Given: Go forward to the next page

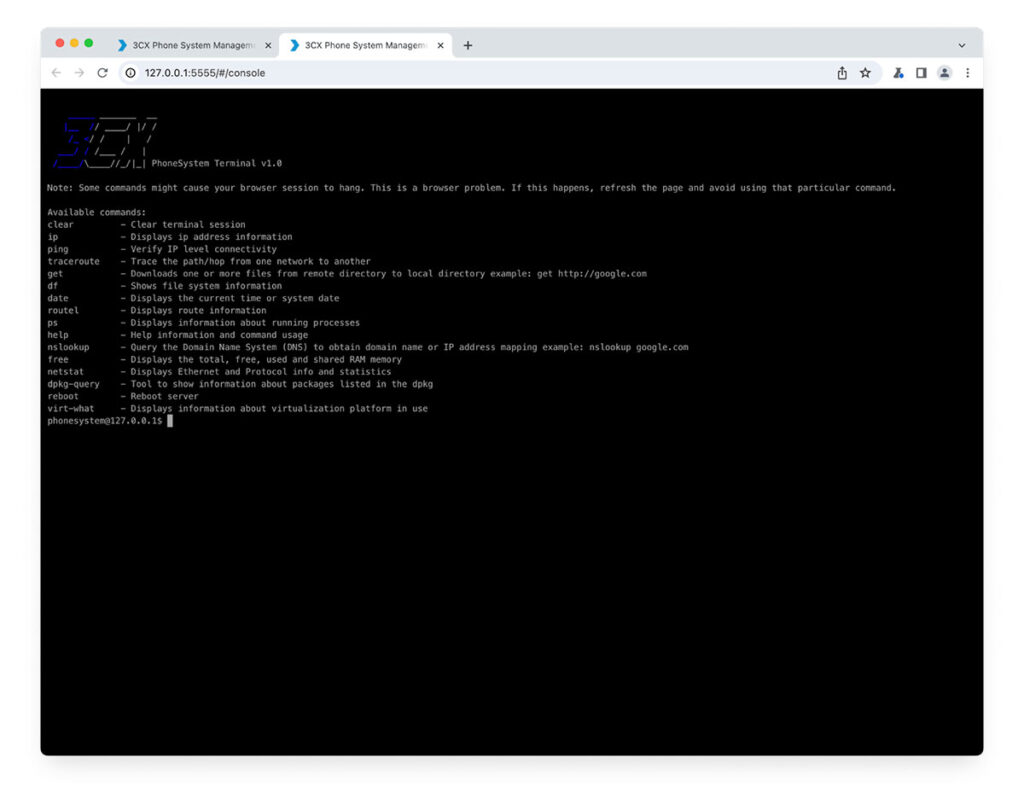Looking at the screenshot, I should 79,73.
